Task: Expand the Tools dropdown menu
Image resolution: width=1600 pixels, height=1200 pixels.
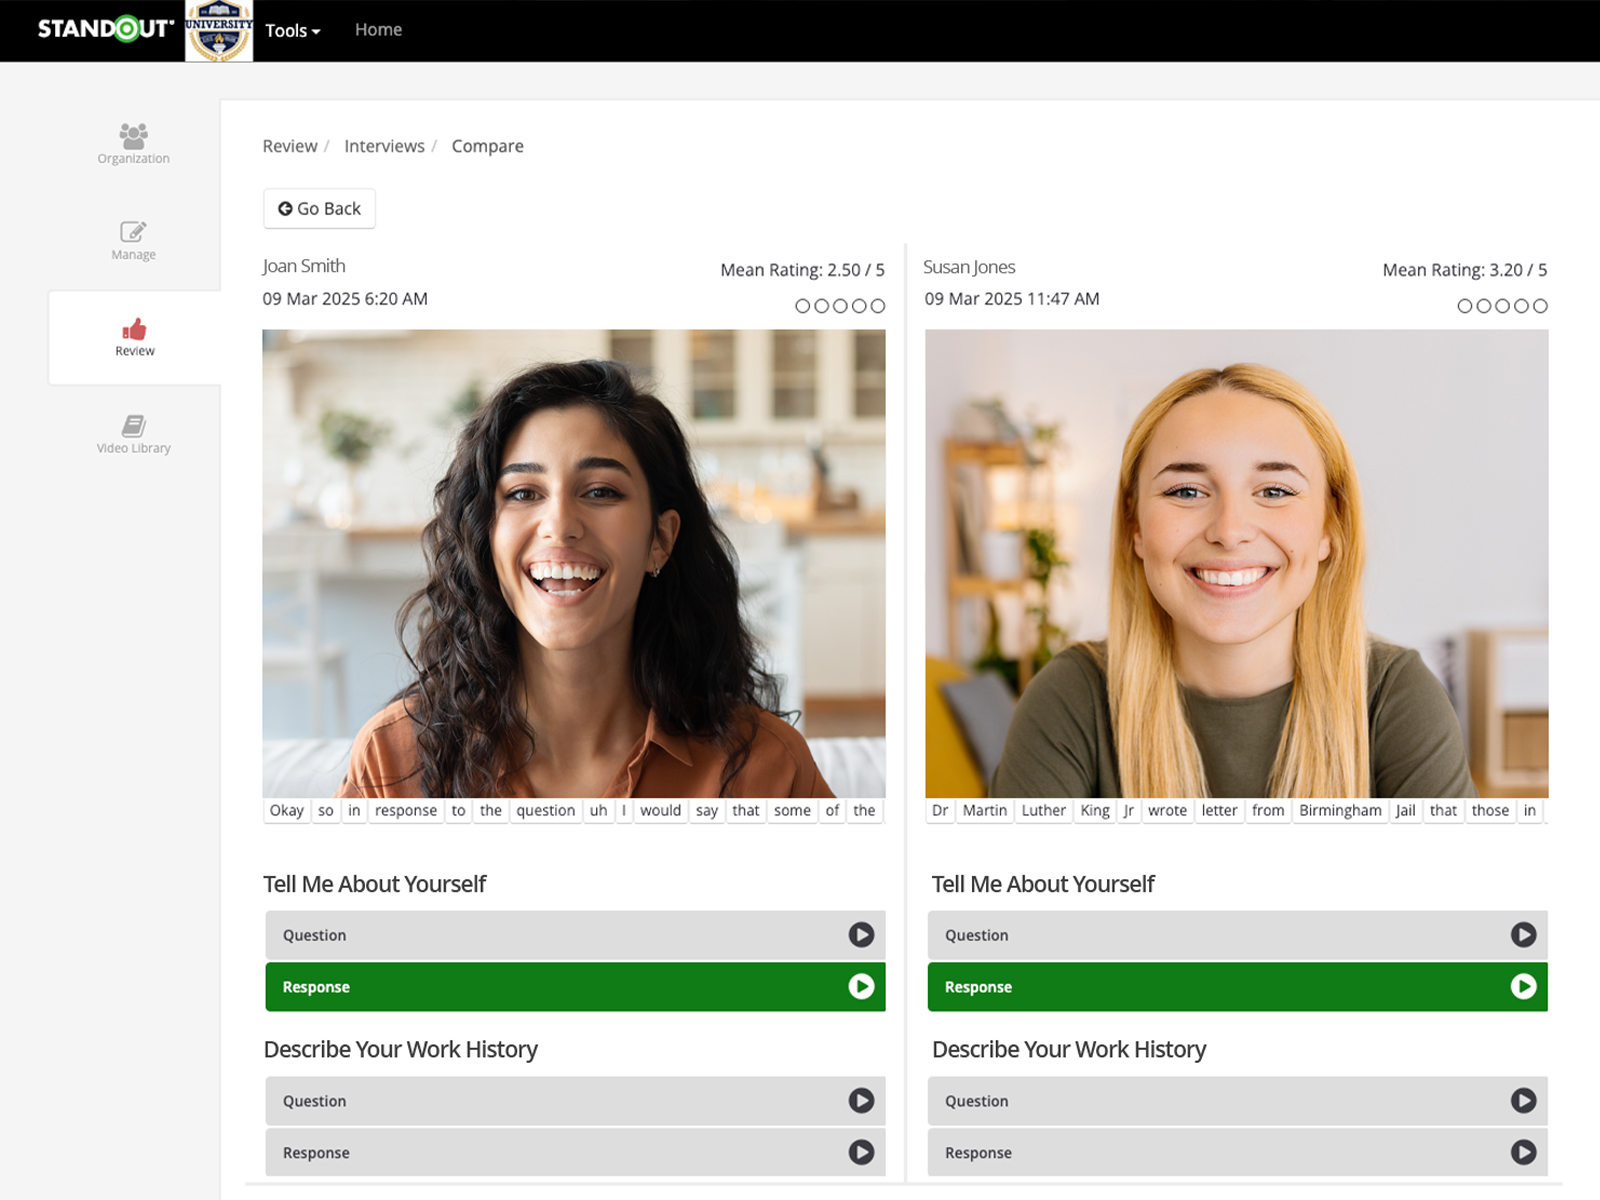Action: coord(292,31)
